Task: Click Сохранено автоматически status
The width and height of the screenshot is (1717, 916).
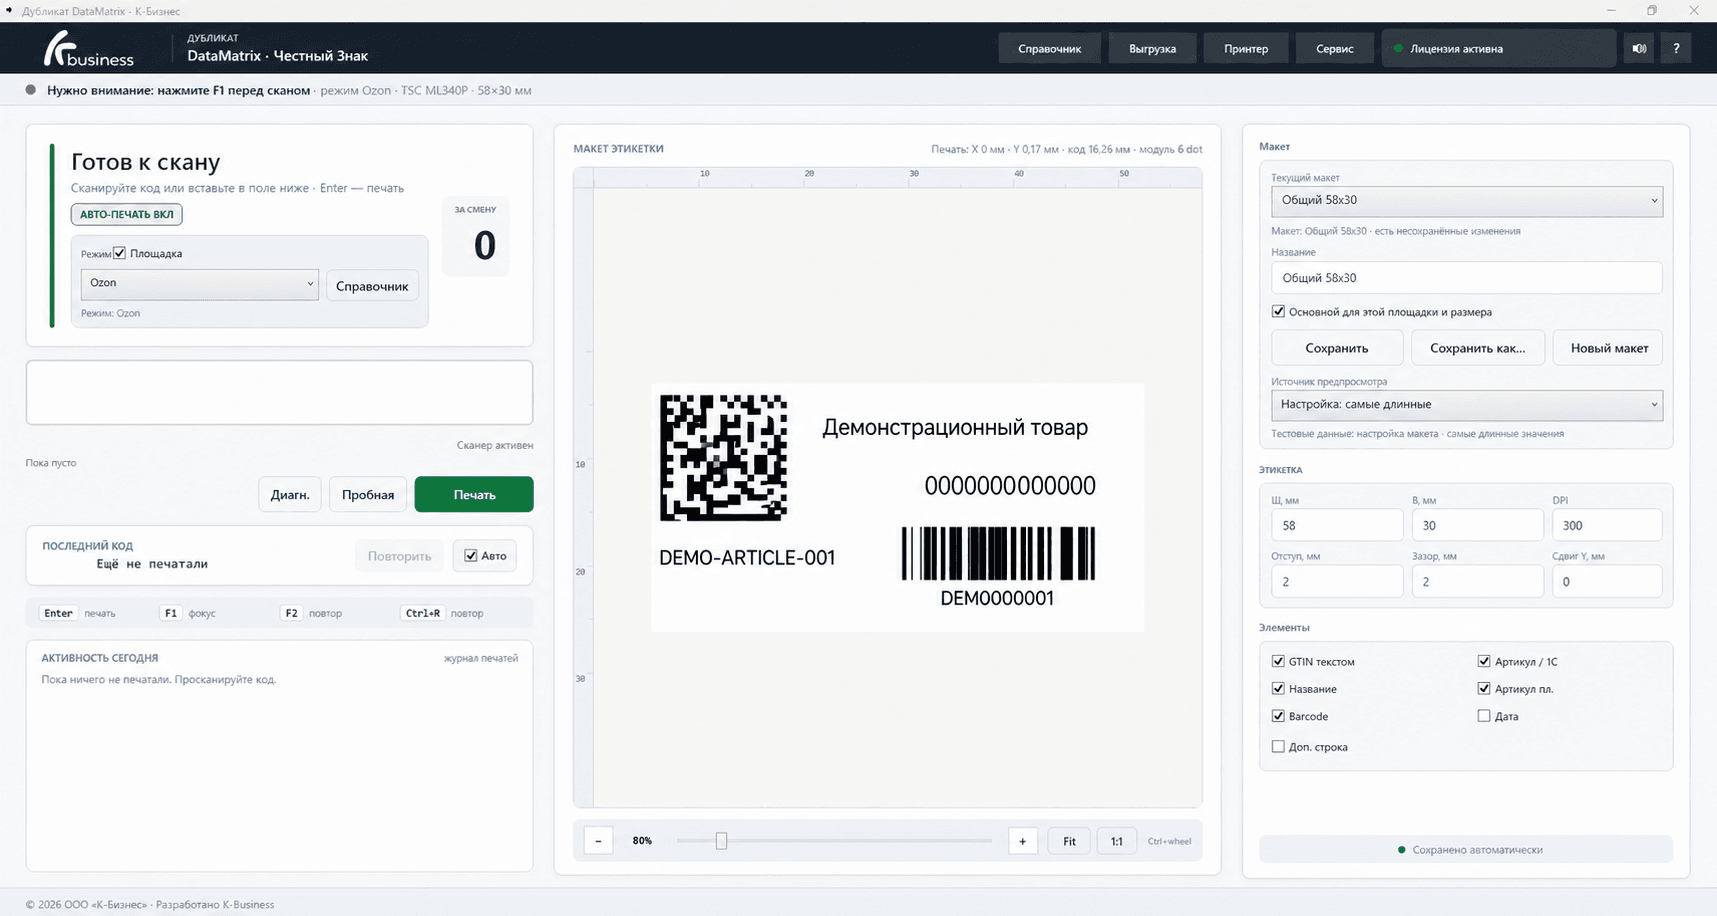Action: [1466, 849]
